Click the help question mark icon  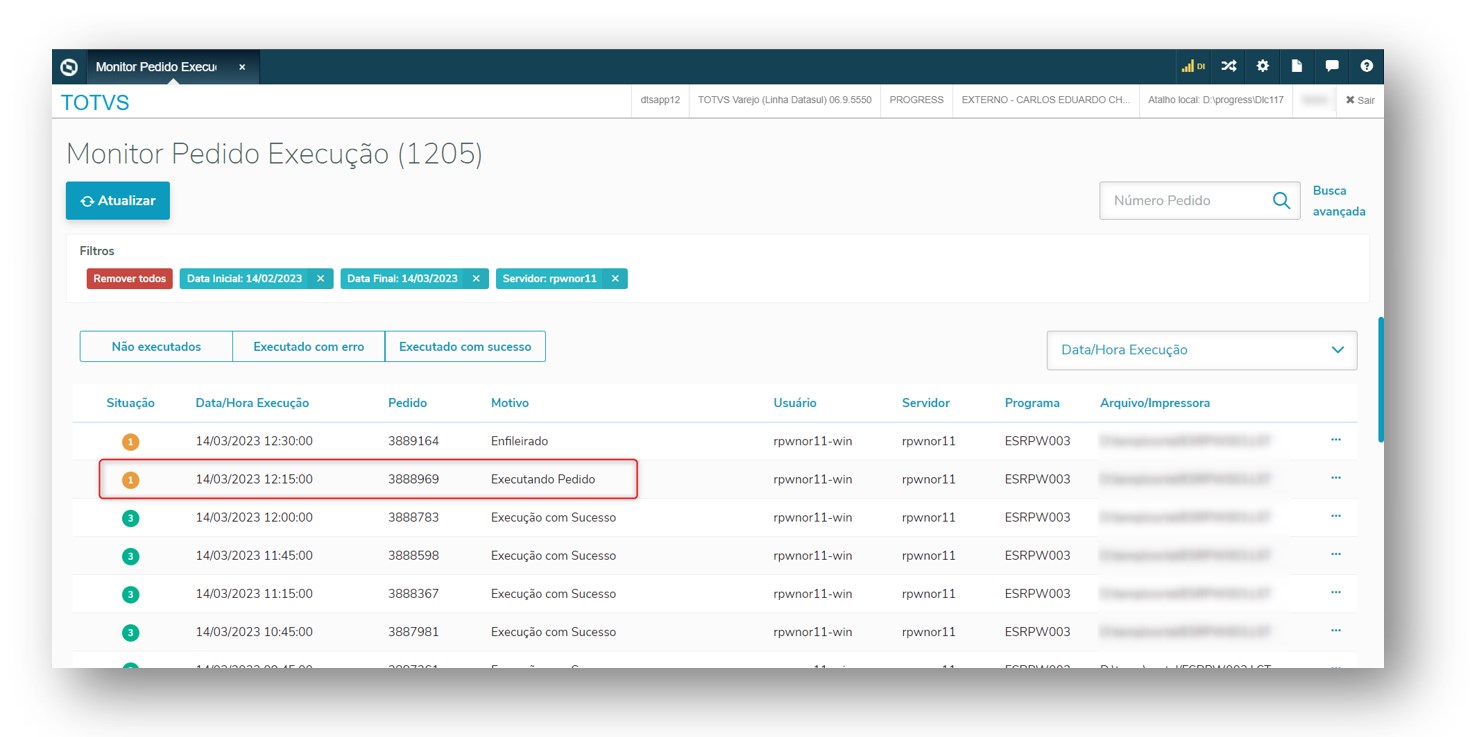[x=1366, y=66]
